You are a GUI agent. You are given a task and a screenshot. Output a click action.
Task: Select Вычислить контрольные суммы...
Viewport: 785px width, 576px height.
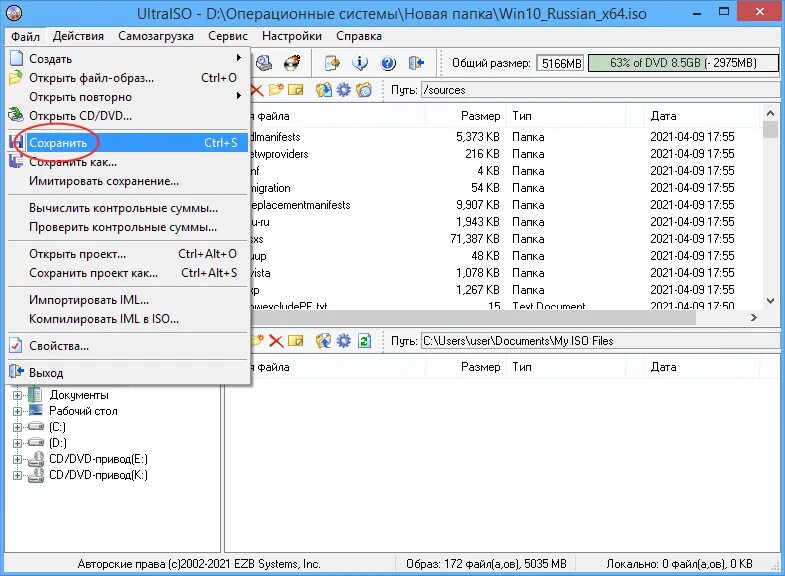tap(128, 208)
